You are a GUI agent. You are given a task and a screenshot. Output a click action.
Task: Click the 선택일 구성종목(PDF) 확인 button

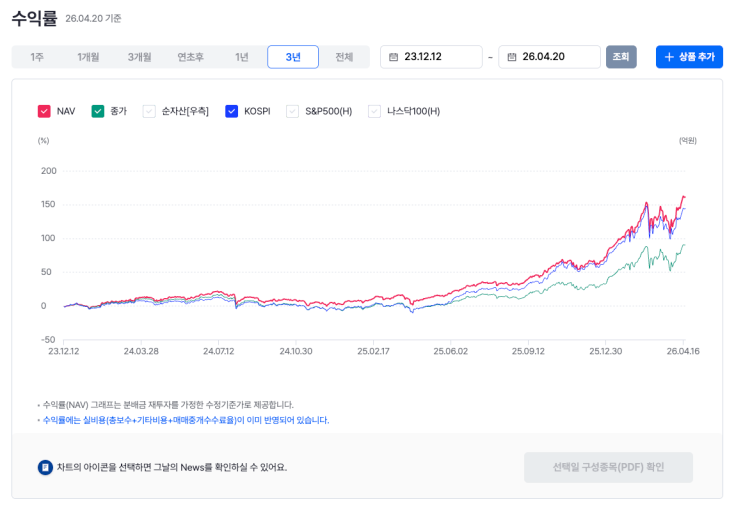click(x=608, y=467)
